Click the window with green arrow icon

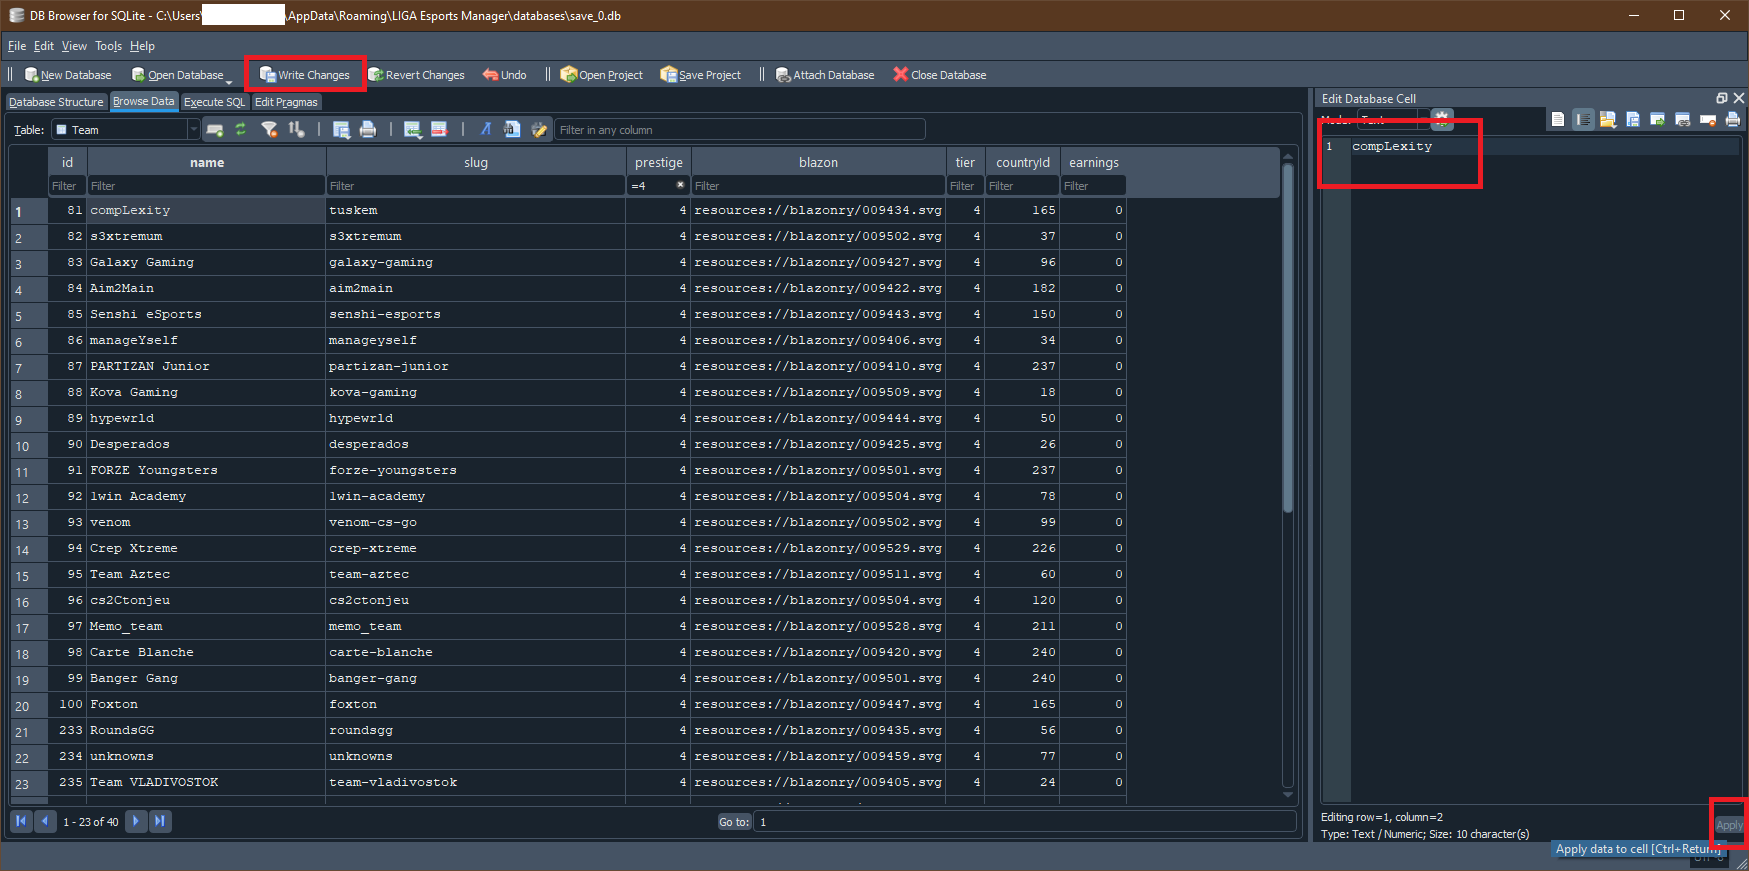tap(1658, 120)
